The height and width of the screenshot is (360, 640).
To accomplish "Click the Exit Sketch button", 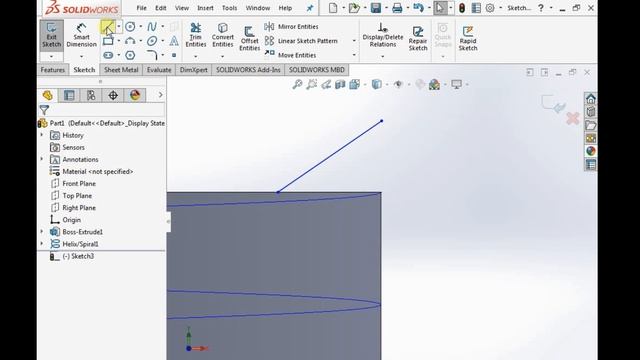I will [51, 35].
